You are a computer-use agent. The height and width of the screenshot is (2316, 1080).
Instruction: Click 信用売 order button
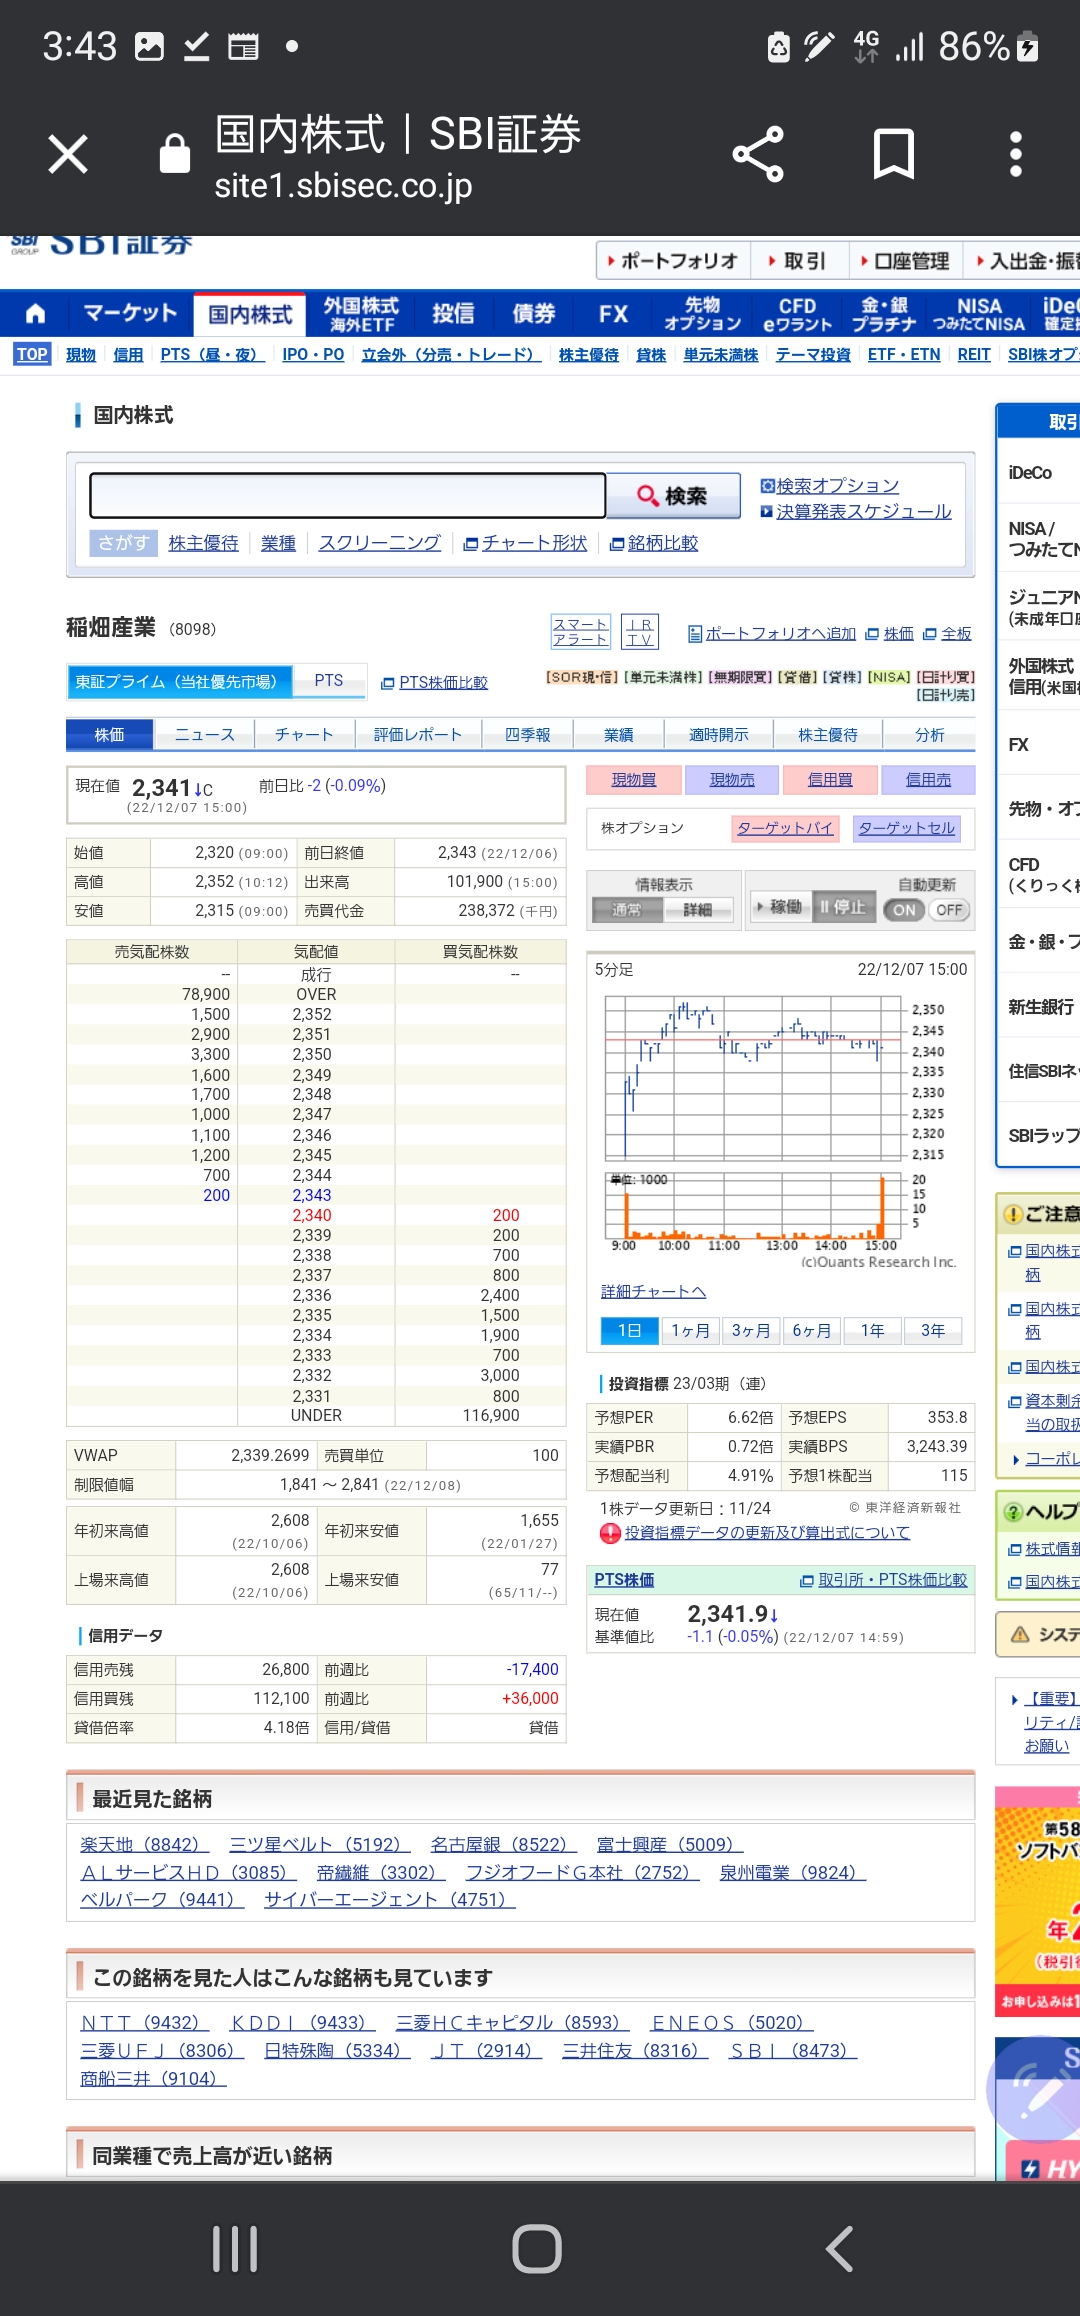point(928,780)
